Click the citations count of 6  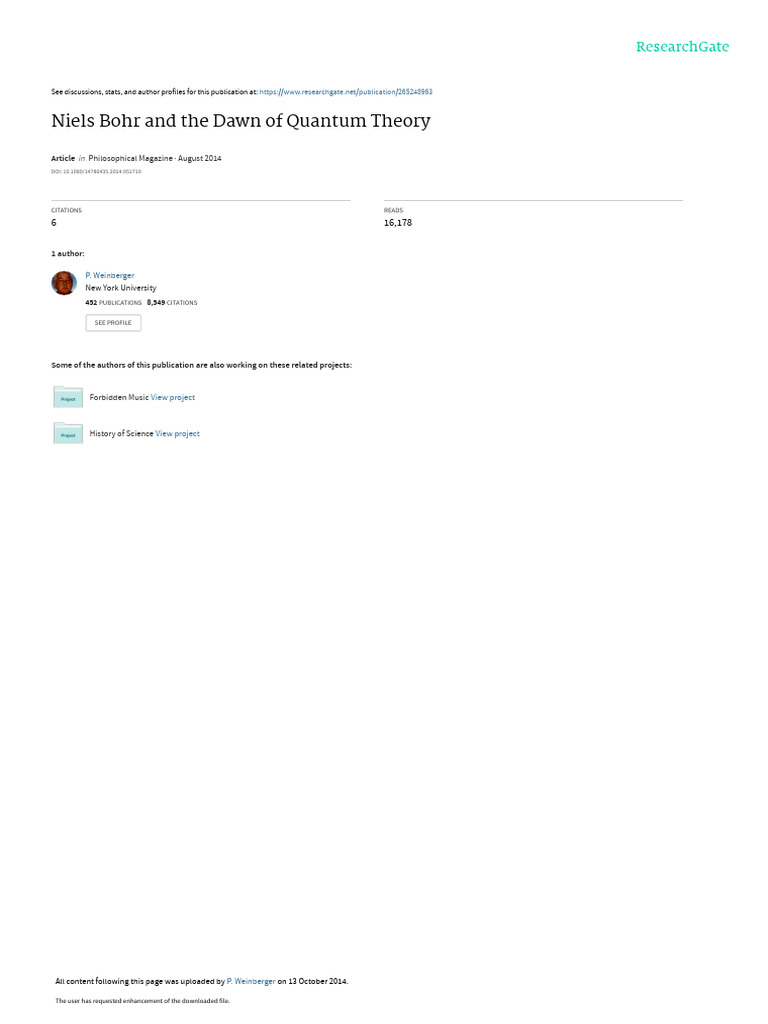click(x=54, y=223)
